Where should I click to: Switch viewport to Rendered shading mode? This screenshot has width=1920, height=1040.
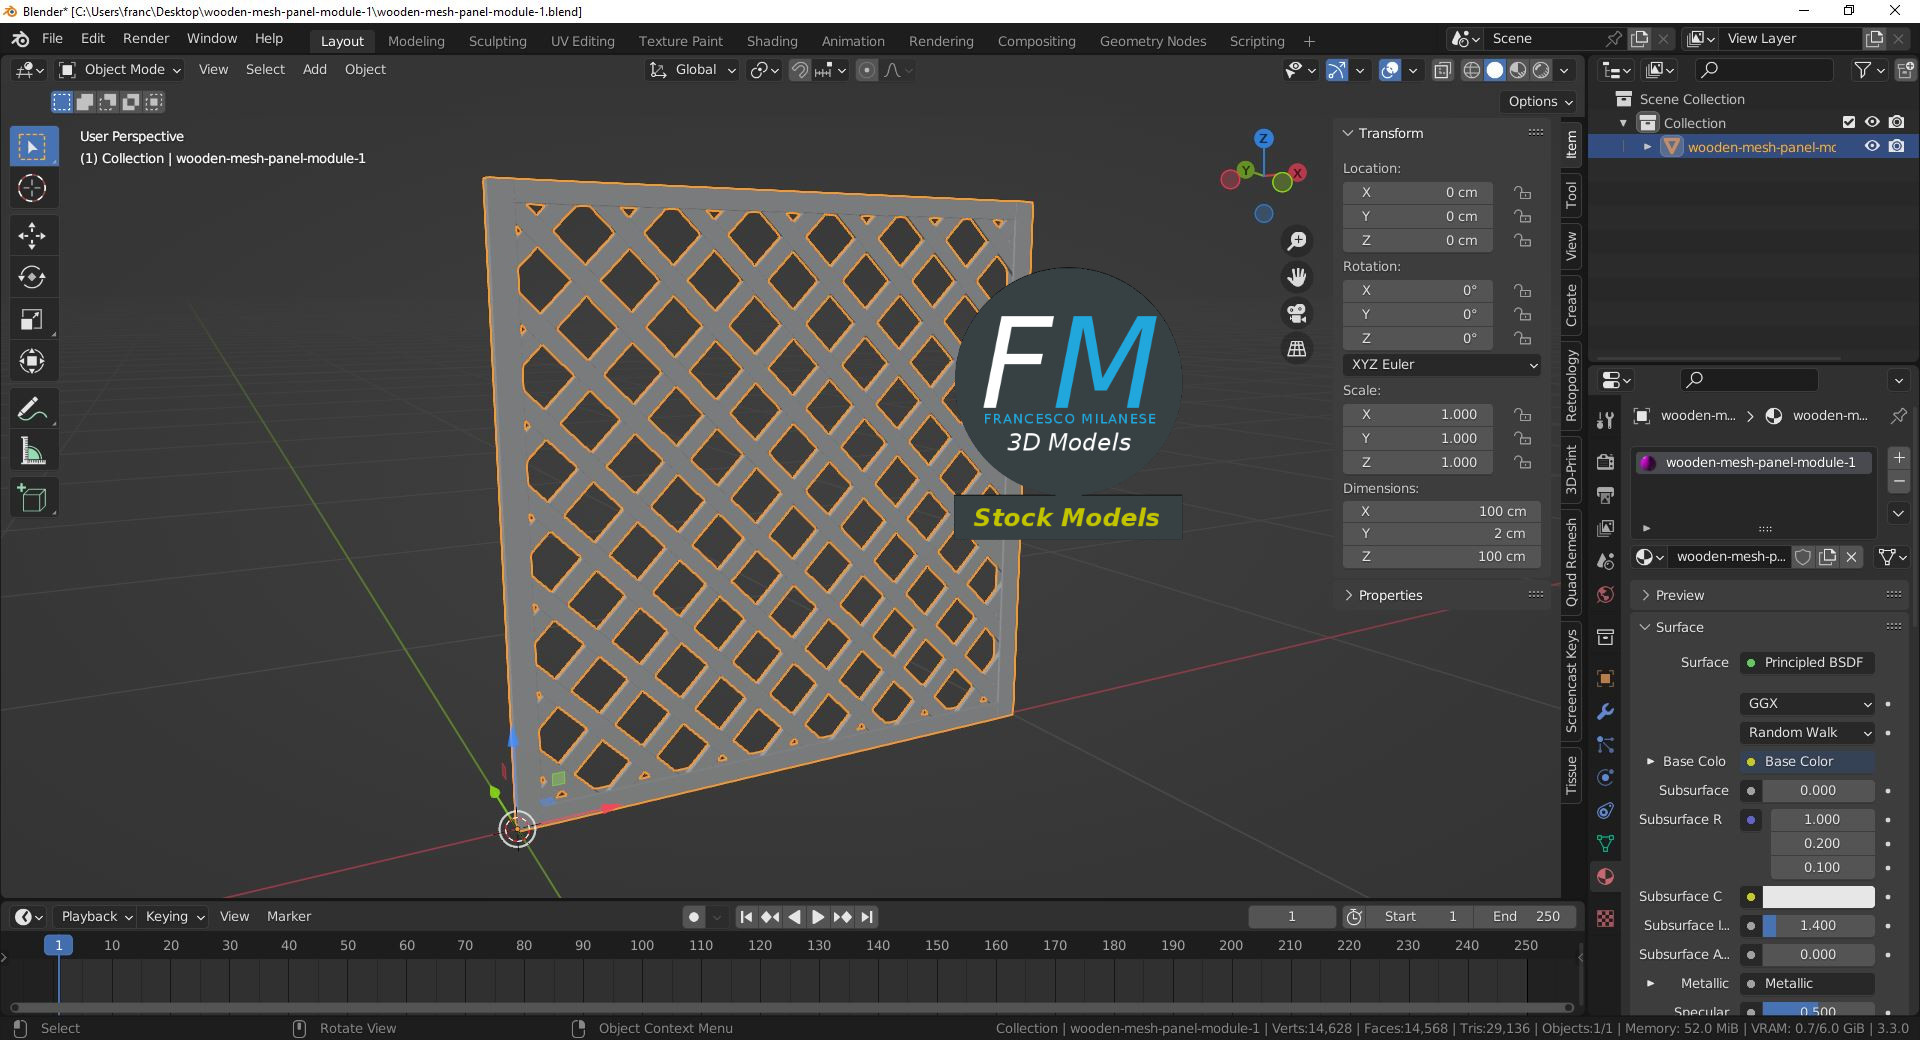[x=1539, y=70]
